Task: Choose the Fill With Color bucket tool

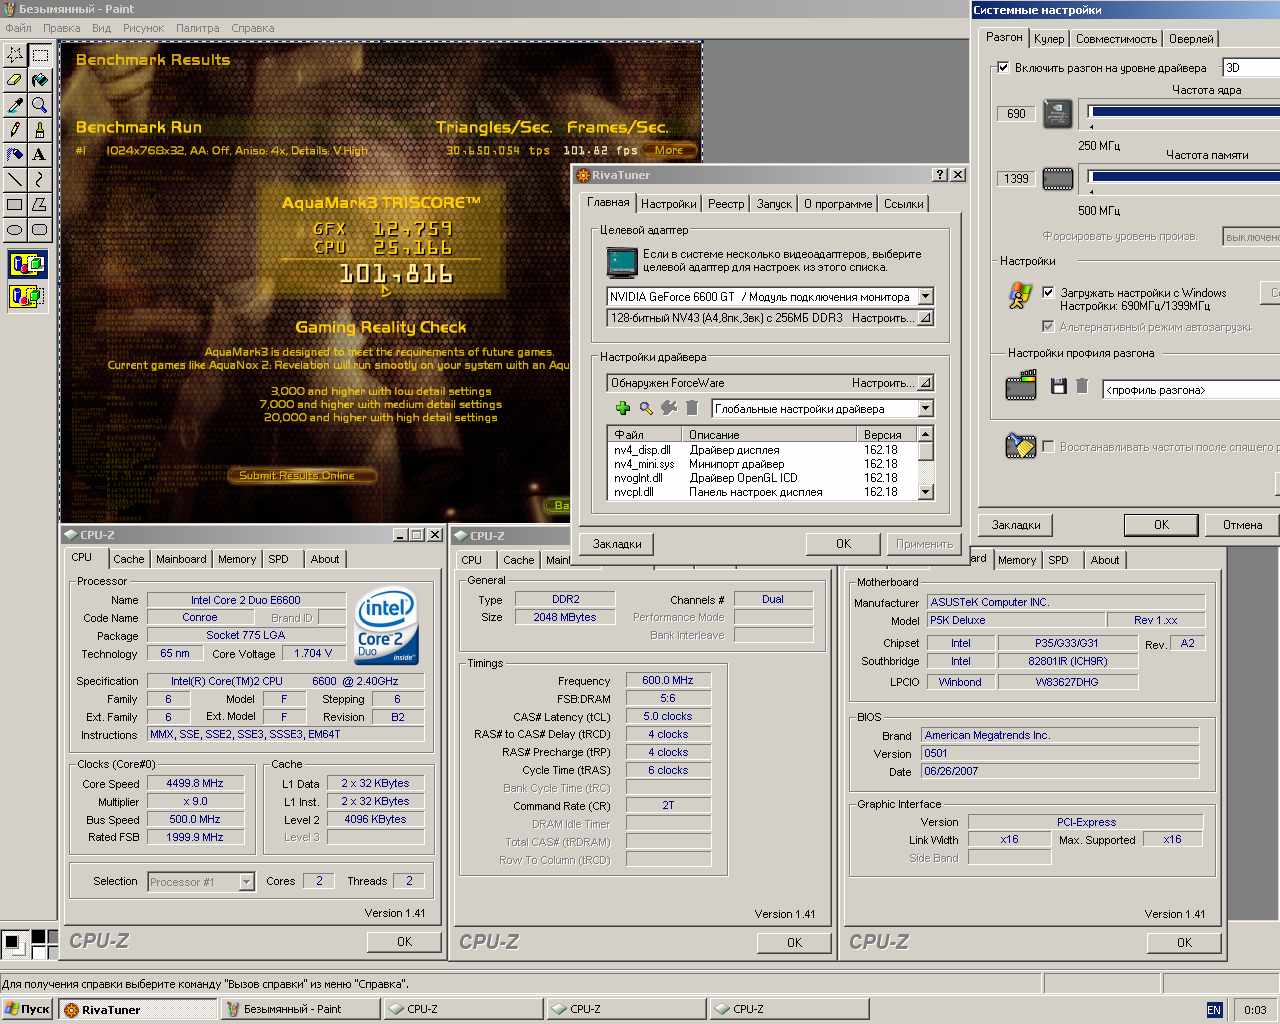Action: [x=40, y=80]
